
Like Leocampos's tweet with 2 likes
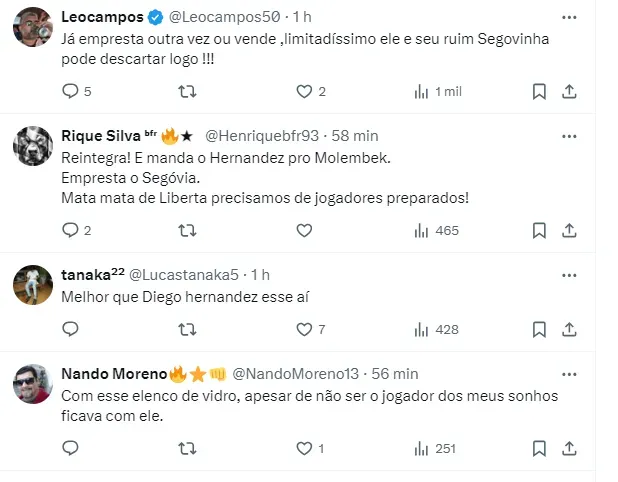[305, 91]
